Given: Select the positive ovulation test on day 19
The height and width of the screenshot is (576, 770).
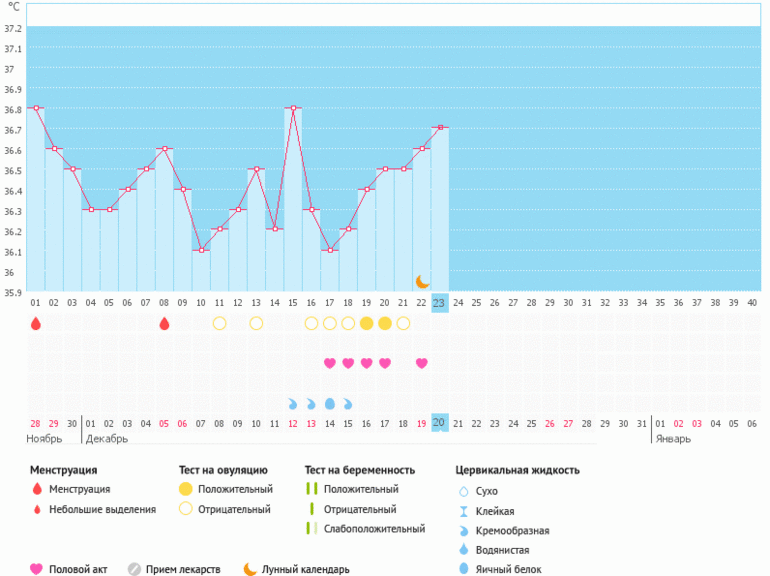Looking at the screenshot, I should point(367,323).
